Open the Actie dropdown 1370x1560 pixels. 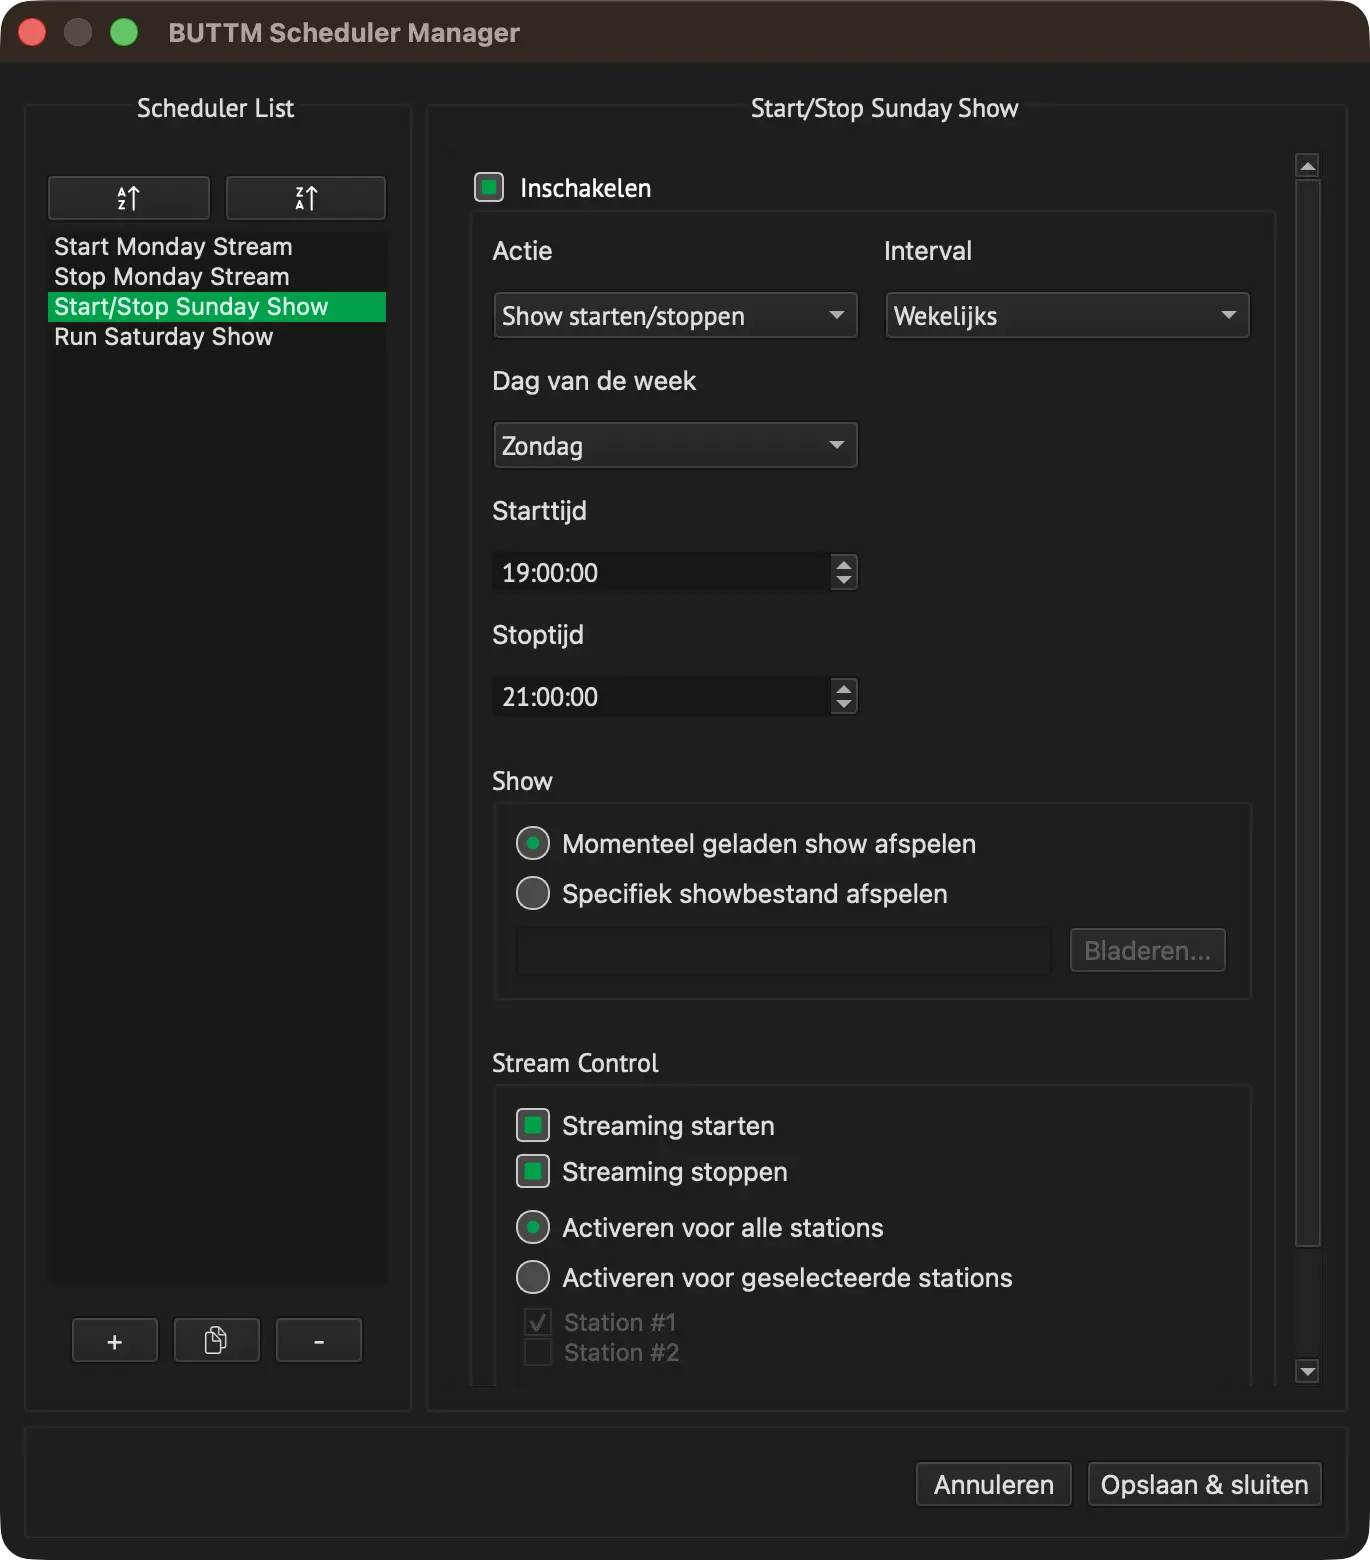click(x=676, y=316)
